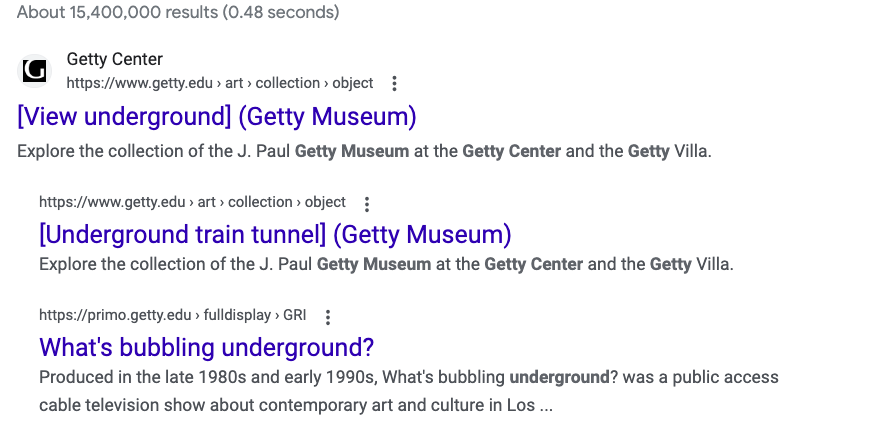Open [Underground train tunnel] (Getty Museum) result

pyautogui.click(x=275, y=234)
